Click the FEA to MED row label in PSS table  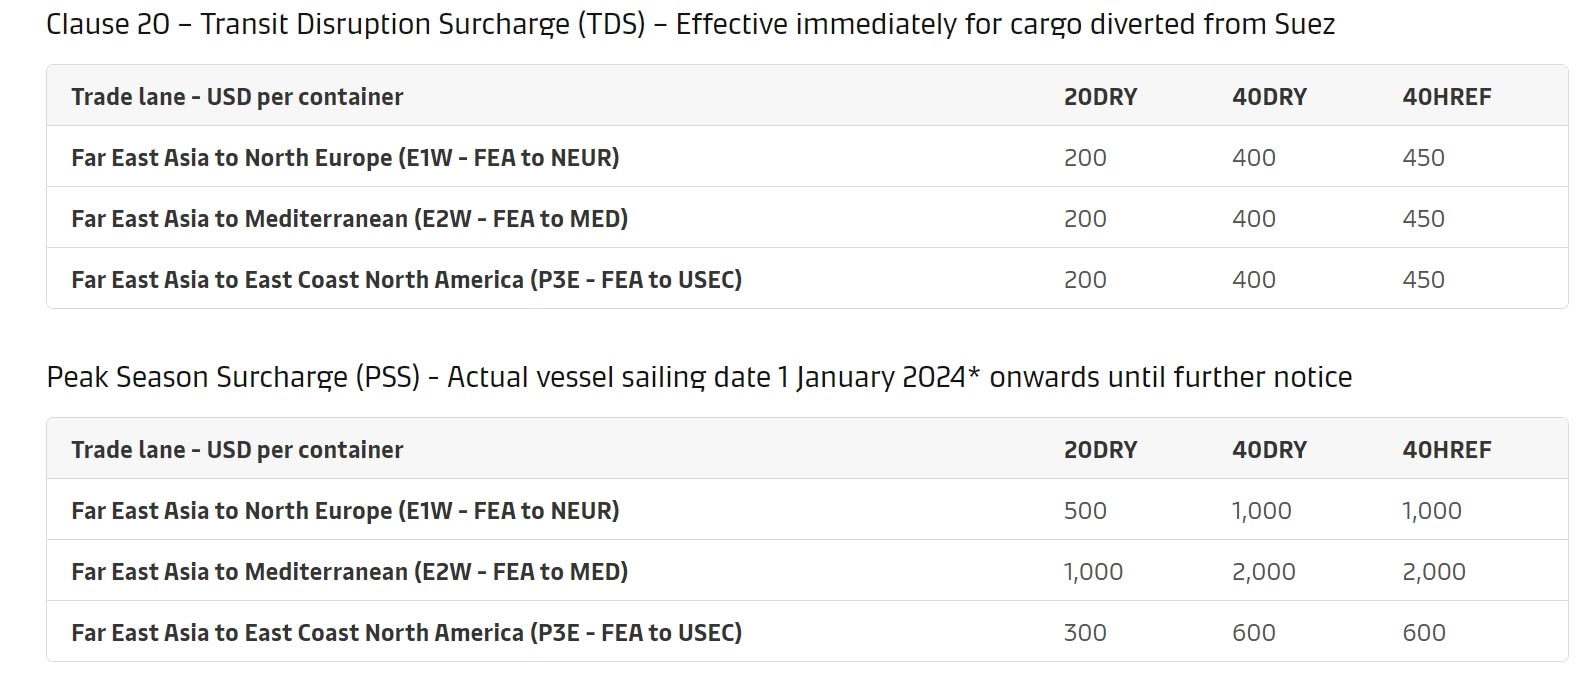349,572
